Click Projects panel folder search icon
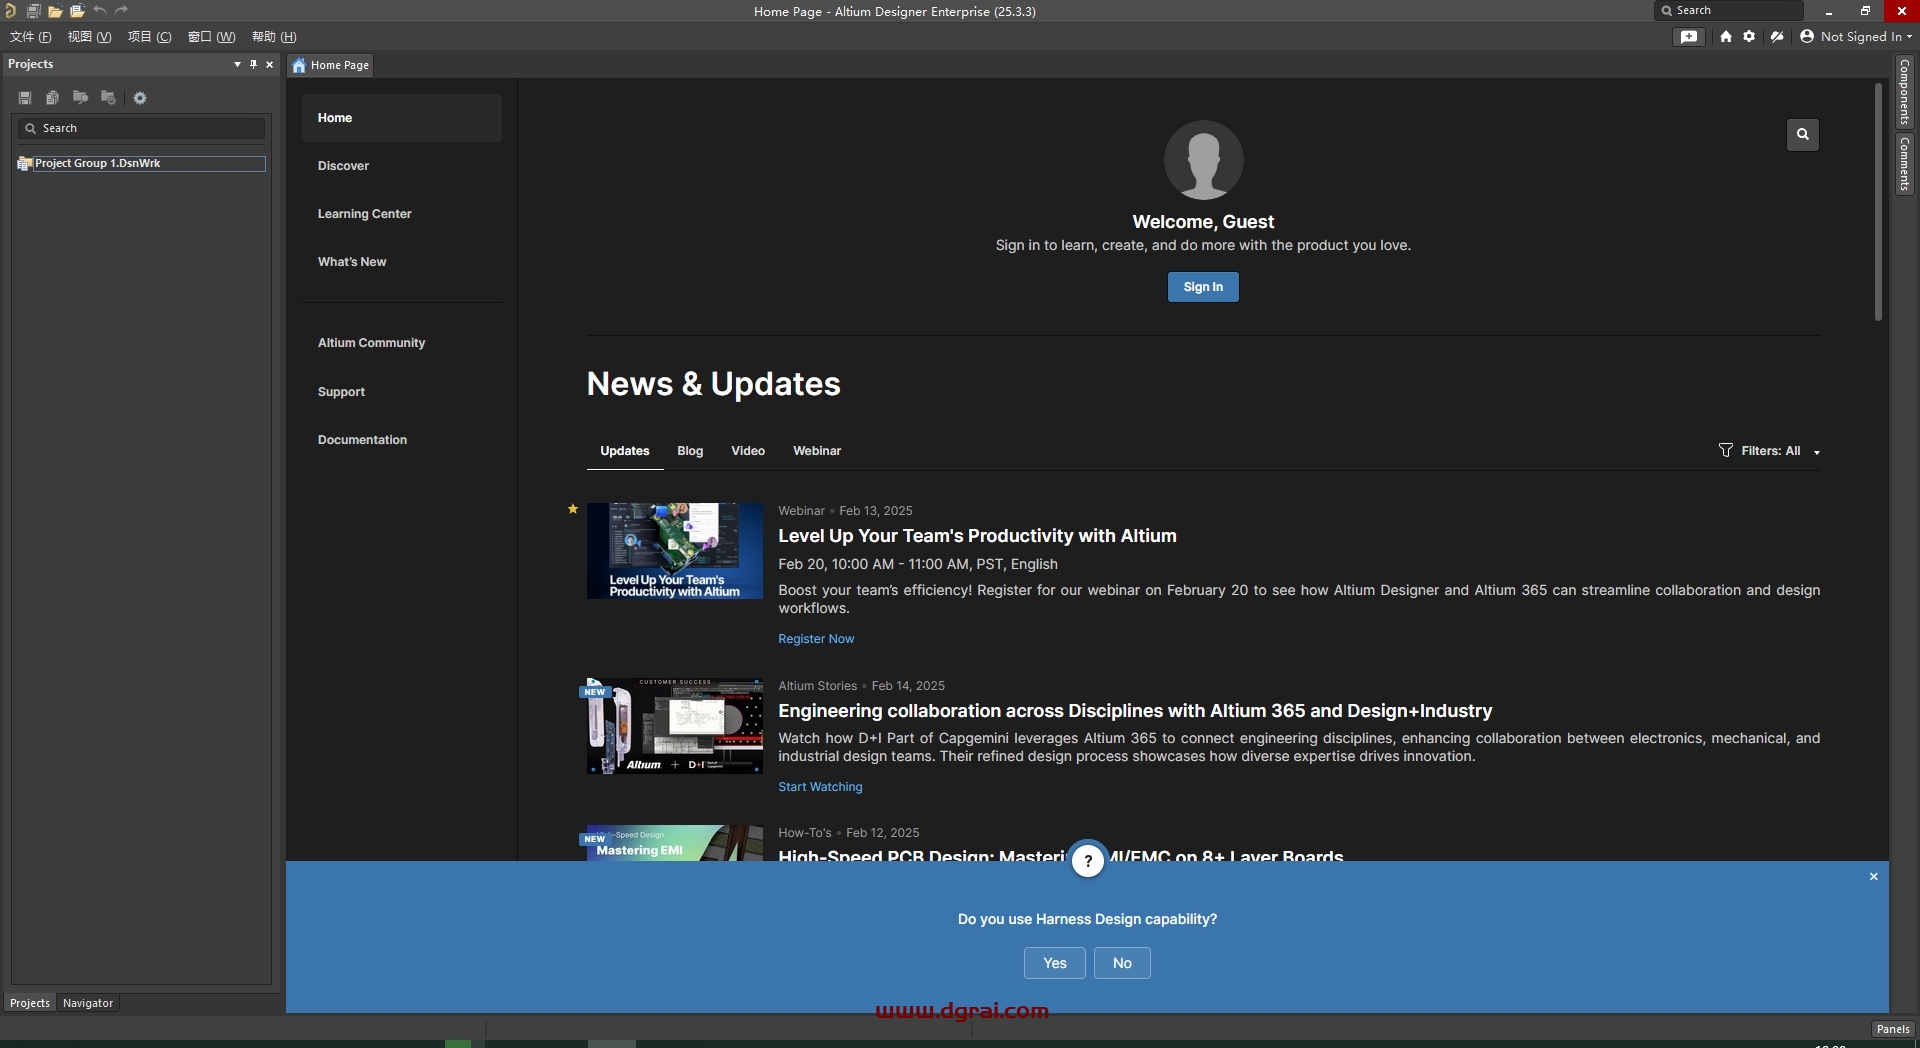The image size is (1920, 1048). tap(80, 98)
